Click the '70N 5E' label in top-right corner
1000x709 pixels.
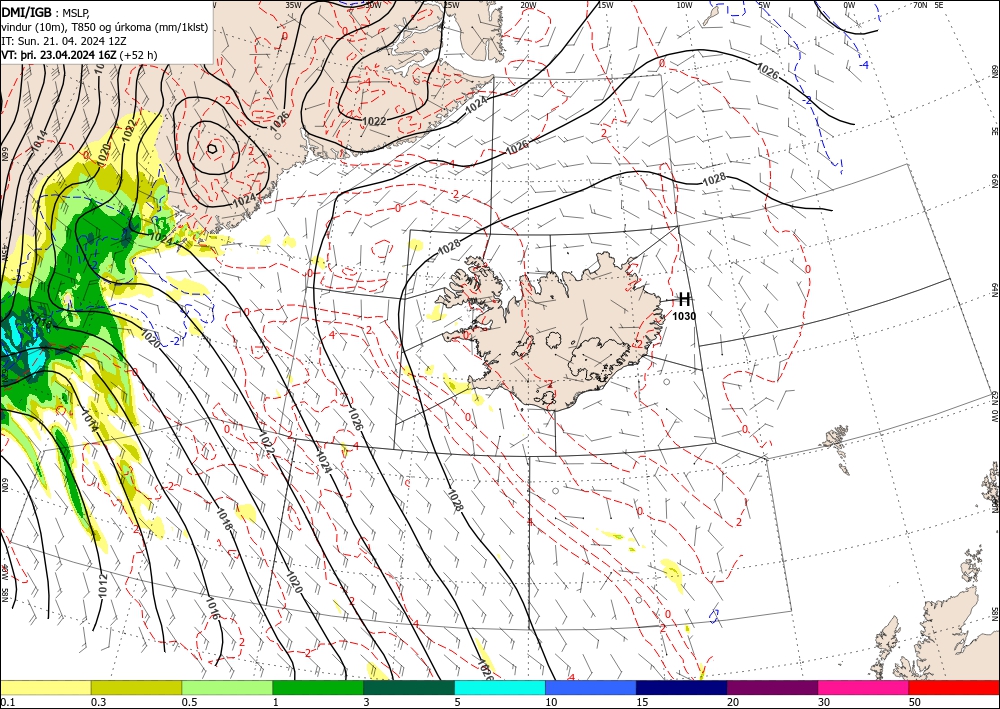coord(928,5)
